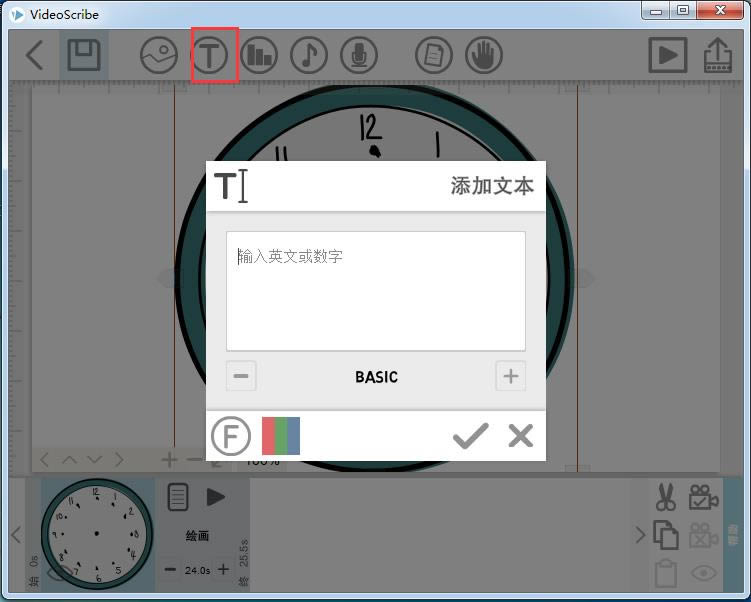
Task: Open element properties icon in timeline
Action: tap(178, 497)
